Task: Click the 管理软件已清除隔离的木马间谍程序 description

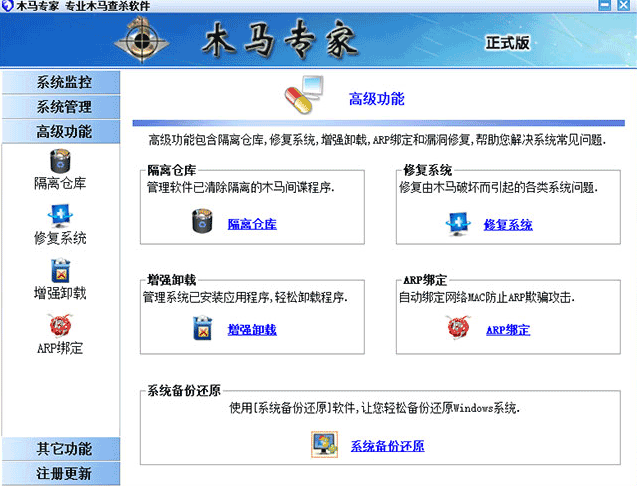Action: tap(240, 187)
